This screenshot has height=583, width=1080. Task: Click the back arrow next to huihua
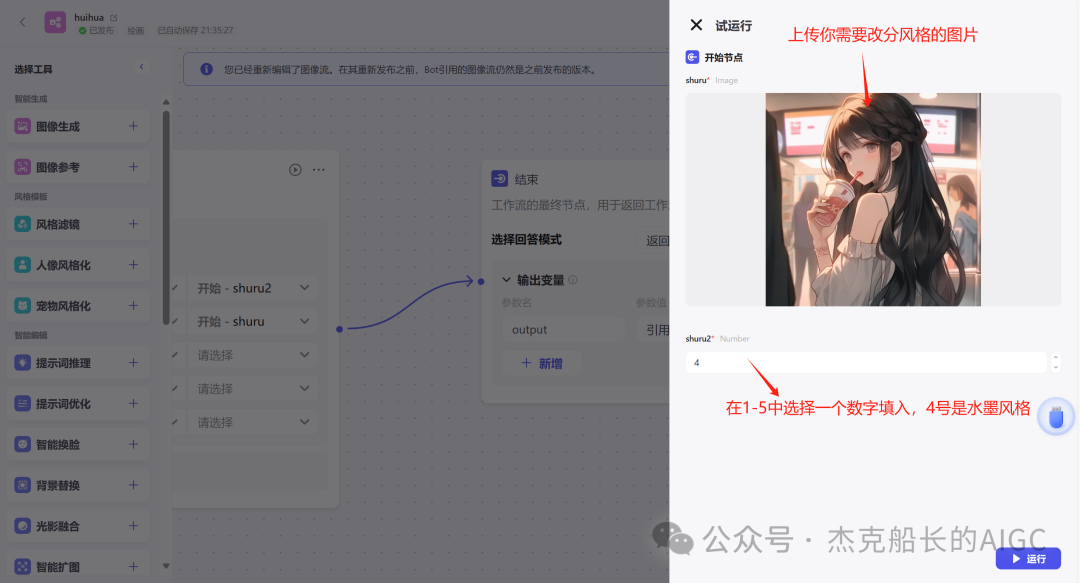click(x=23, y=22)
